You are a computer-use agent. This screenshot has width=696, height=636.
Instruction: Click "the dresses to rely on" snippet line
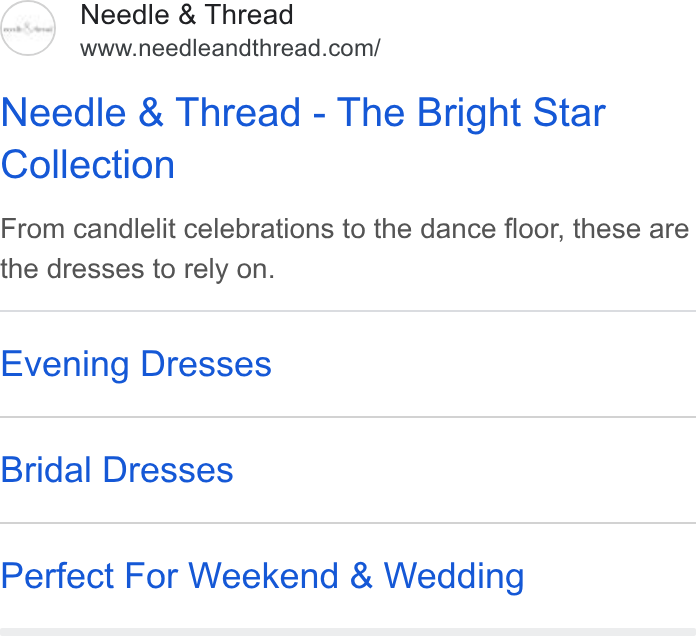tap(138, 269)
